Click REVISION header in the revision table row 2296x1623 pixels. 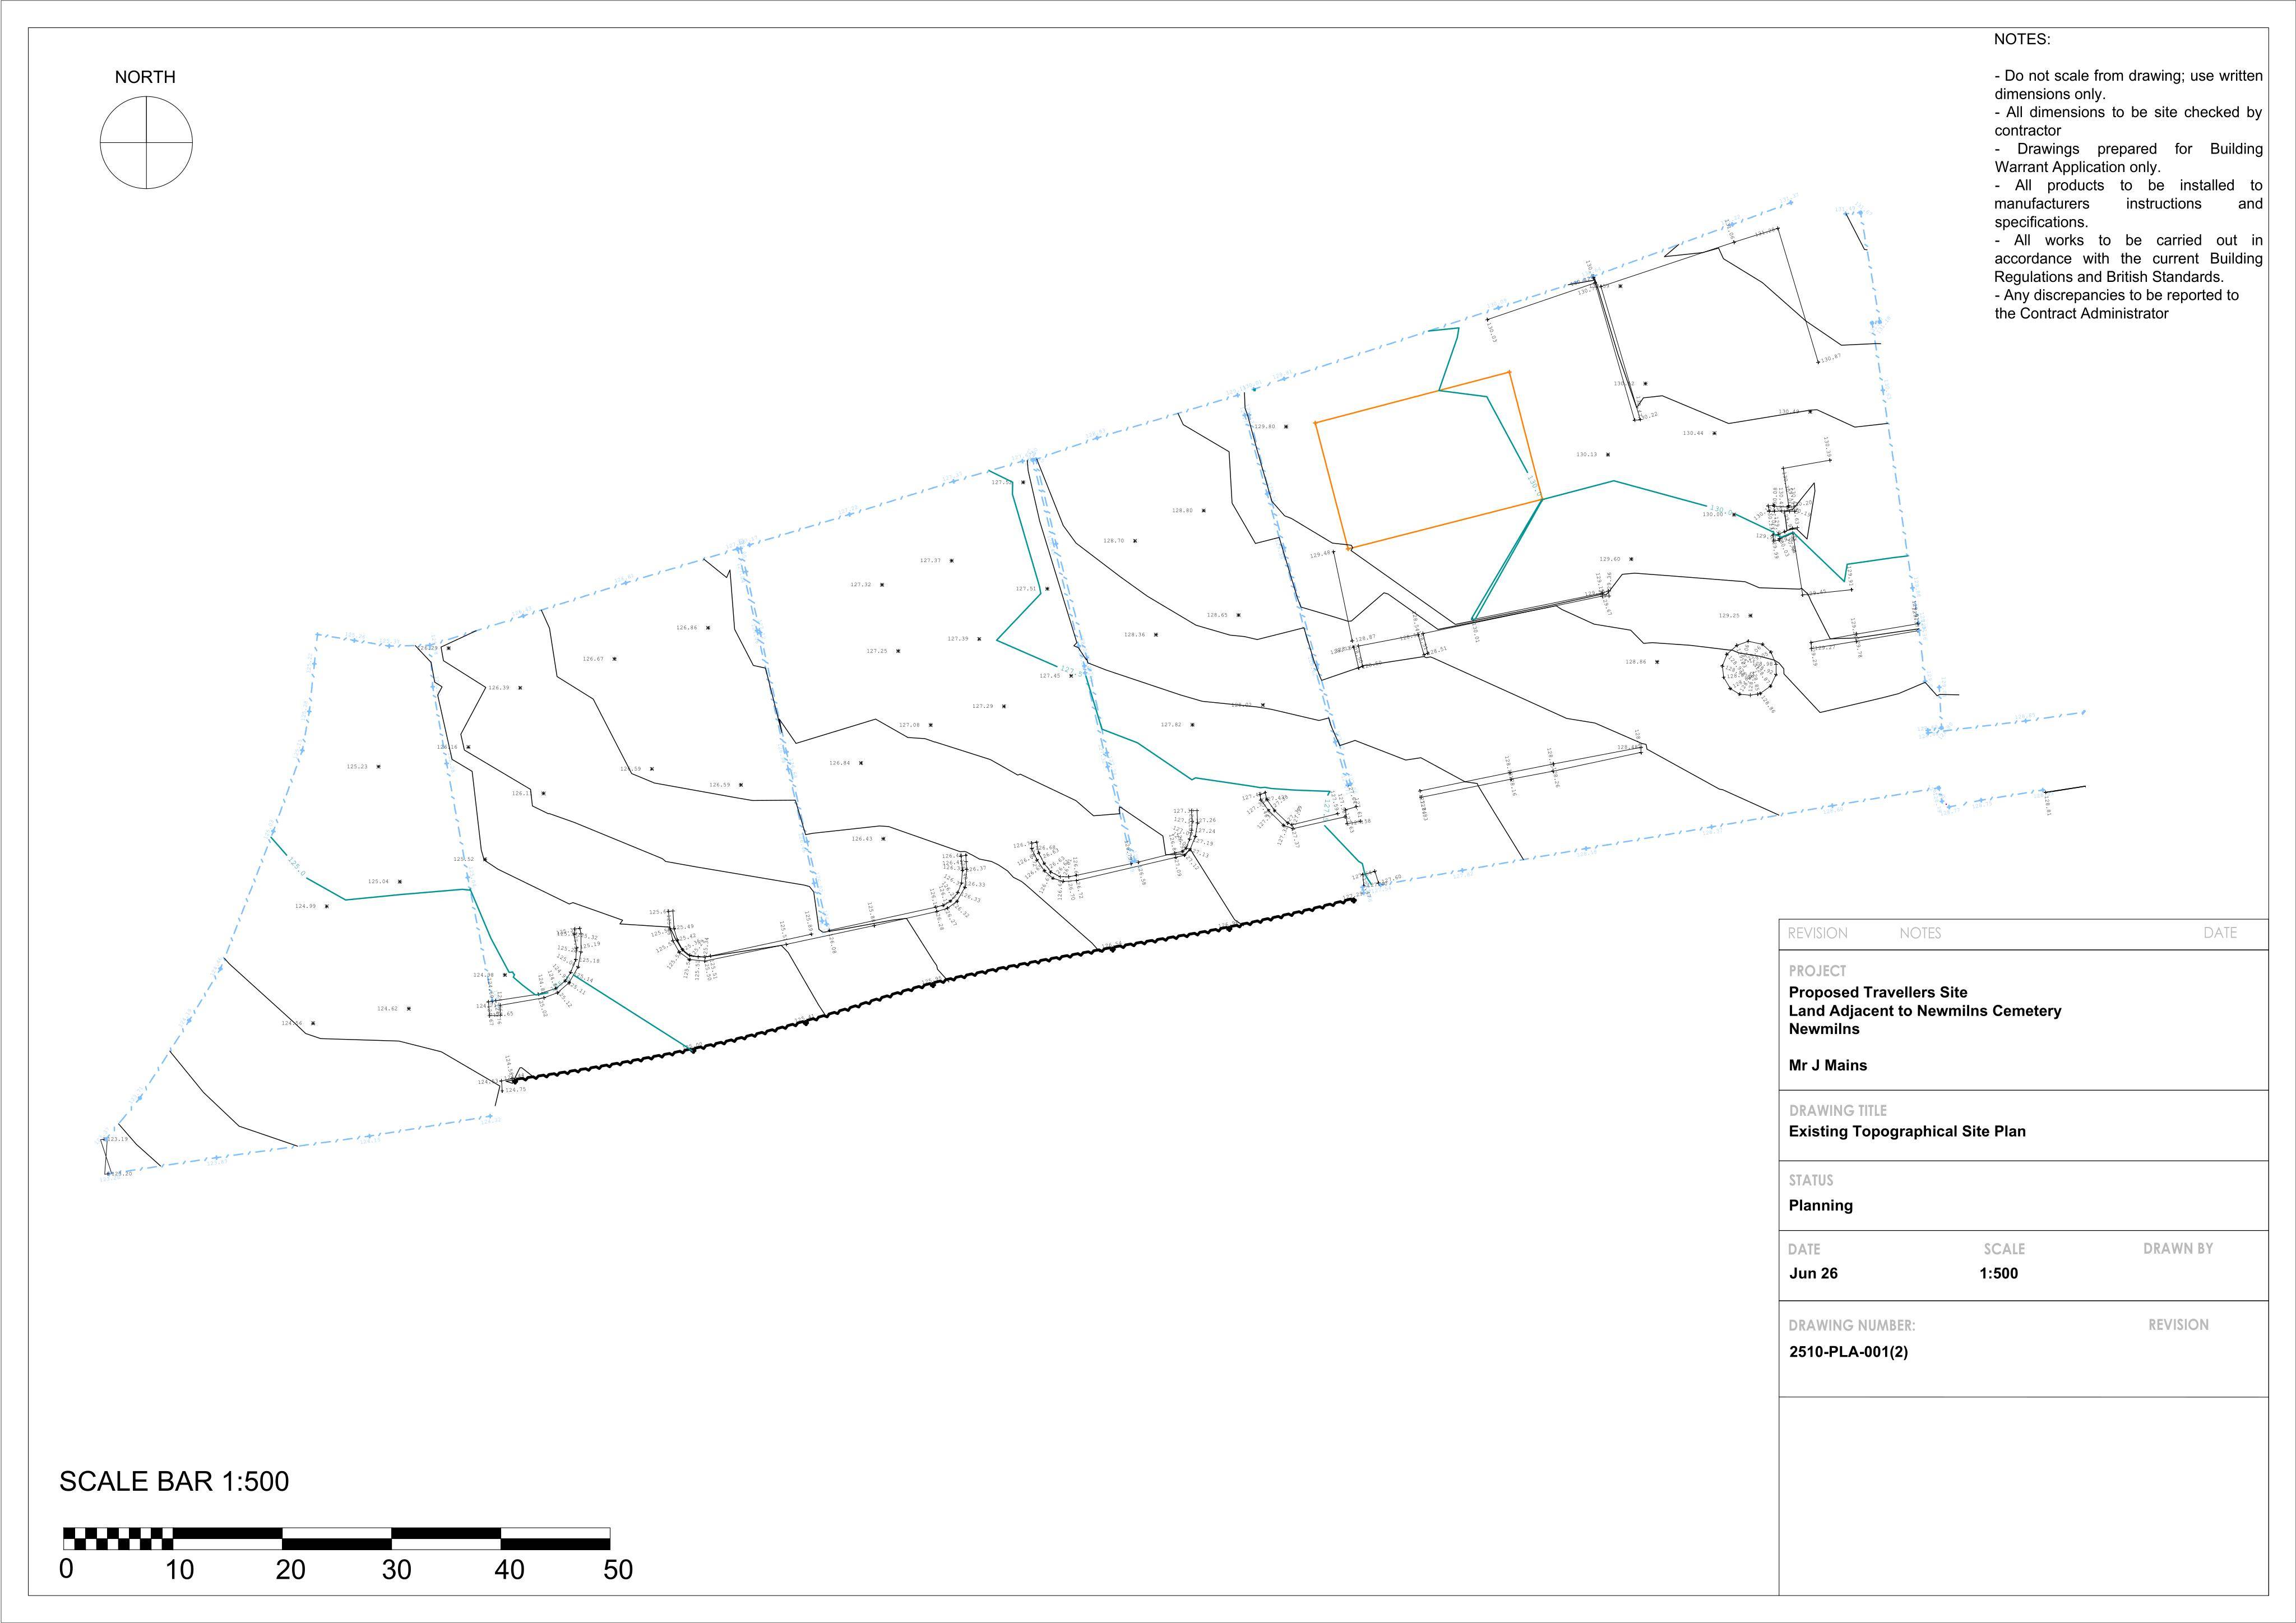coord(1818,933)
